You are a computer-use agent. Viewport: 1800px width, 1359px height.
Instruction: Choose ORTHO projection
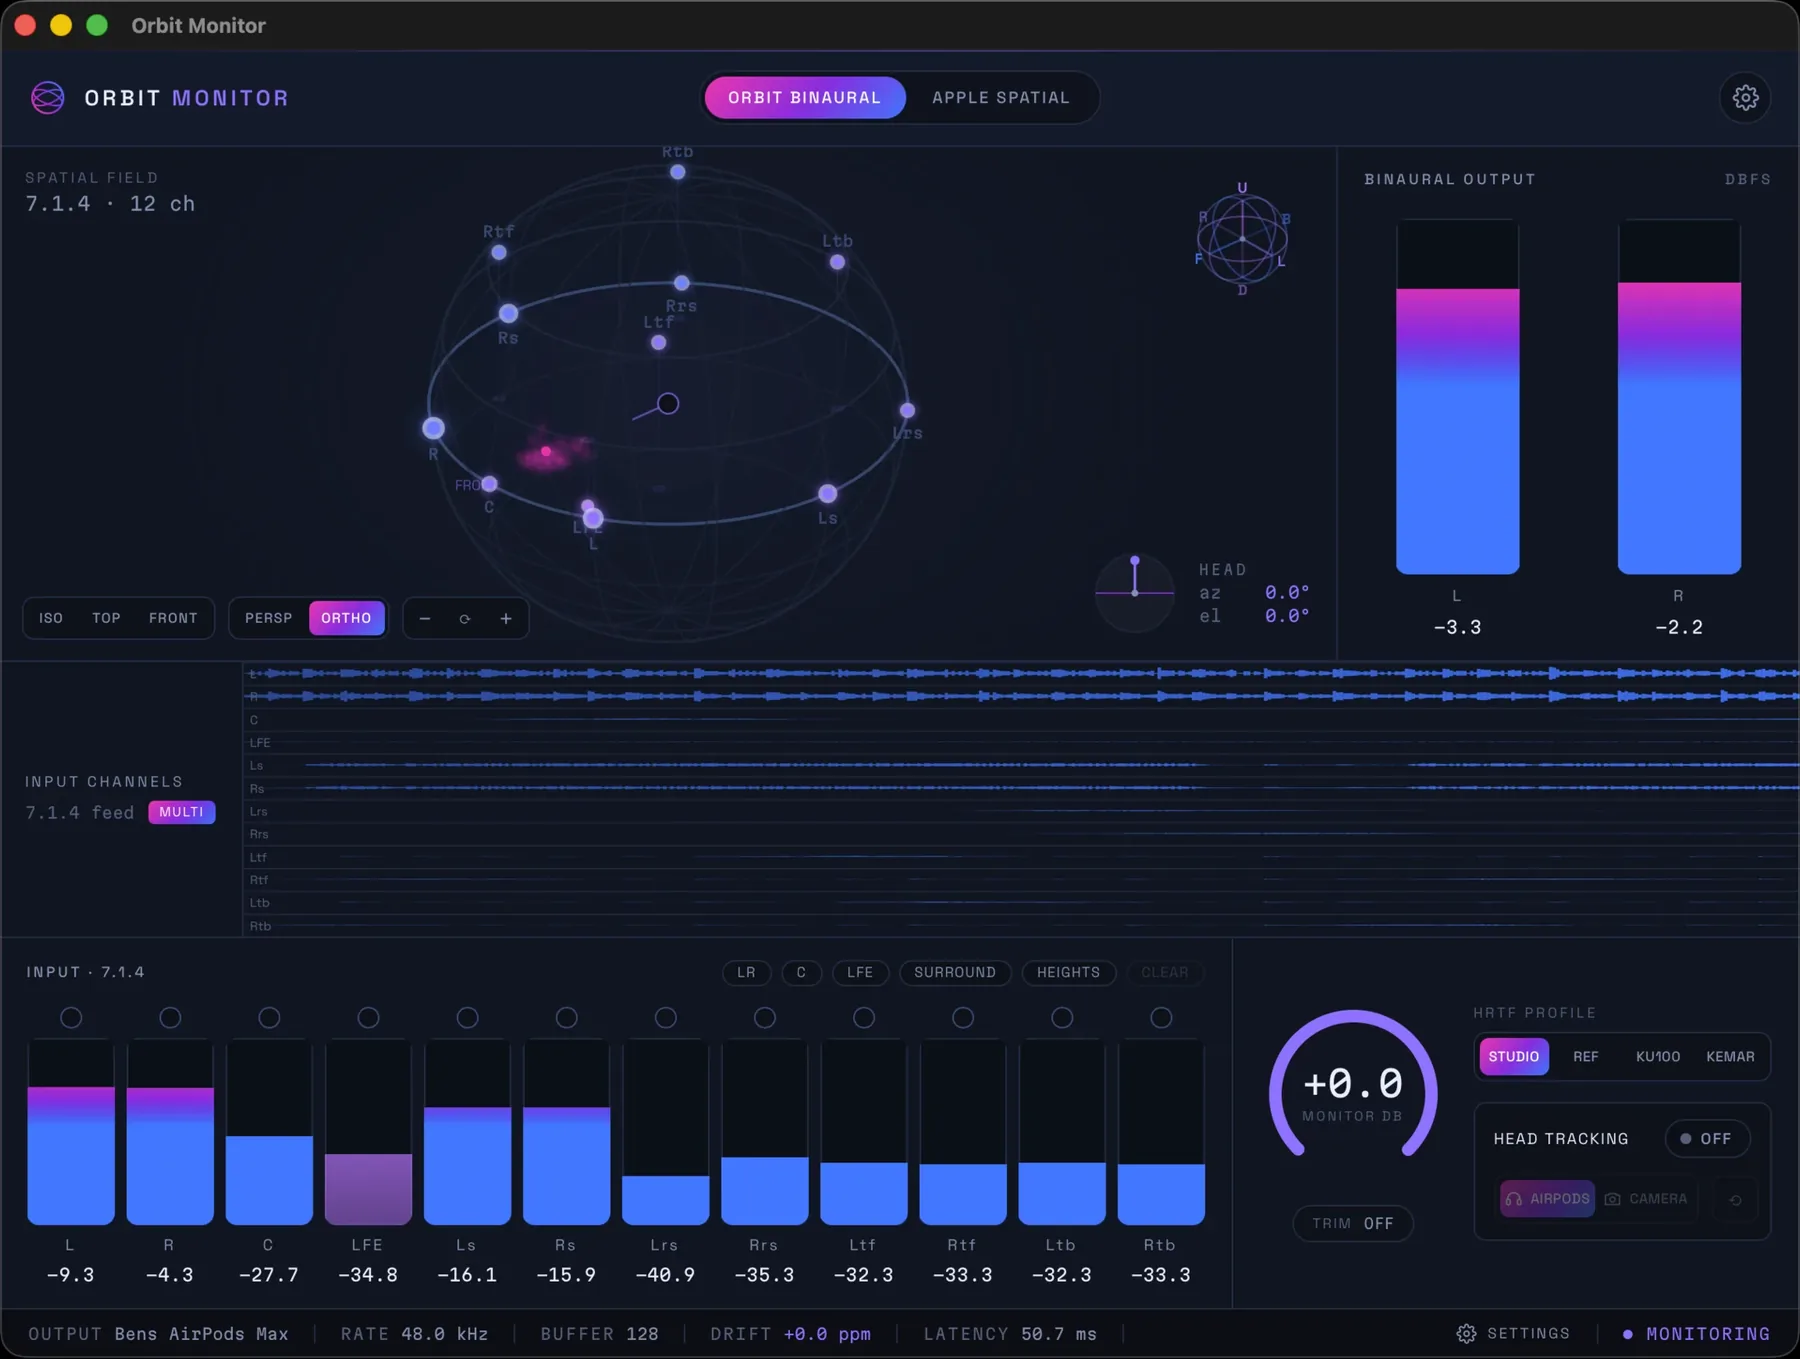[x=346, y=618]
